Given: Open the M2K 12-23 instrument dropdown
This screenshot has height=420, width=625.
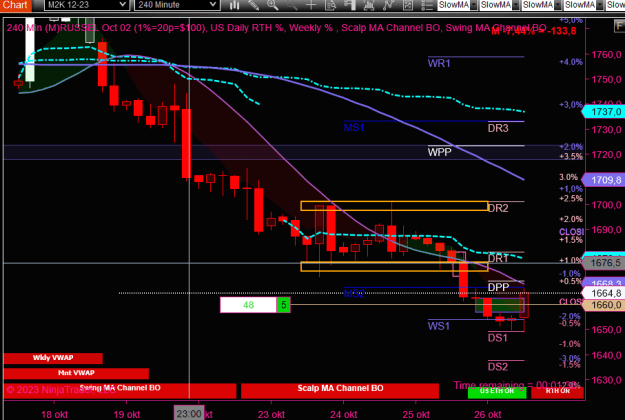Looking at the screenshot, I should 86,5.
